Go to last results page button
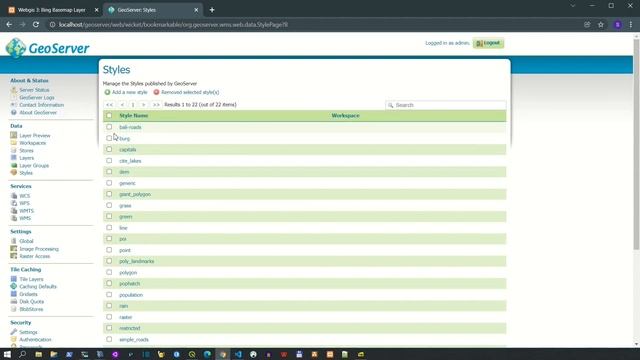640x360 pixels. point(156,105)
